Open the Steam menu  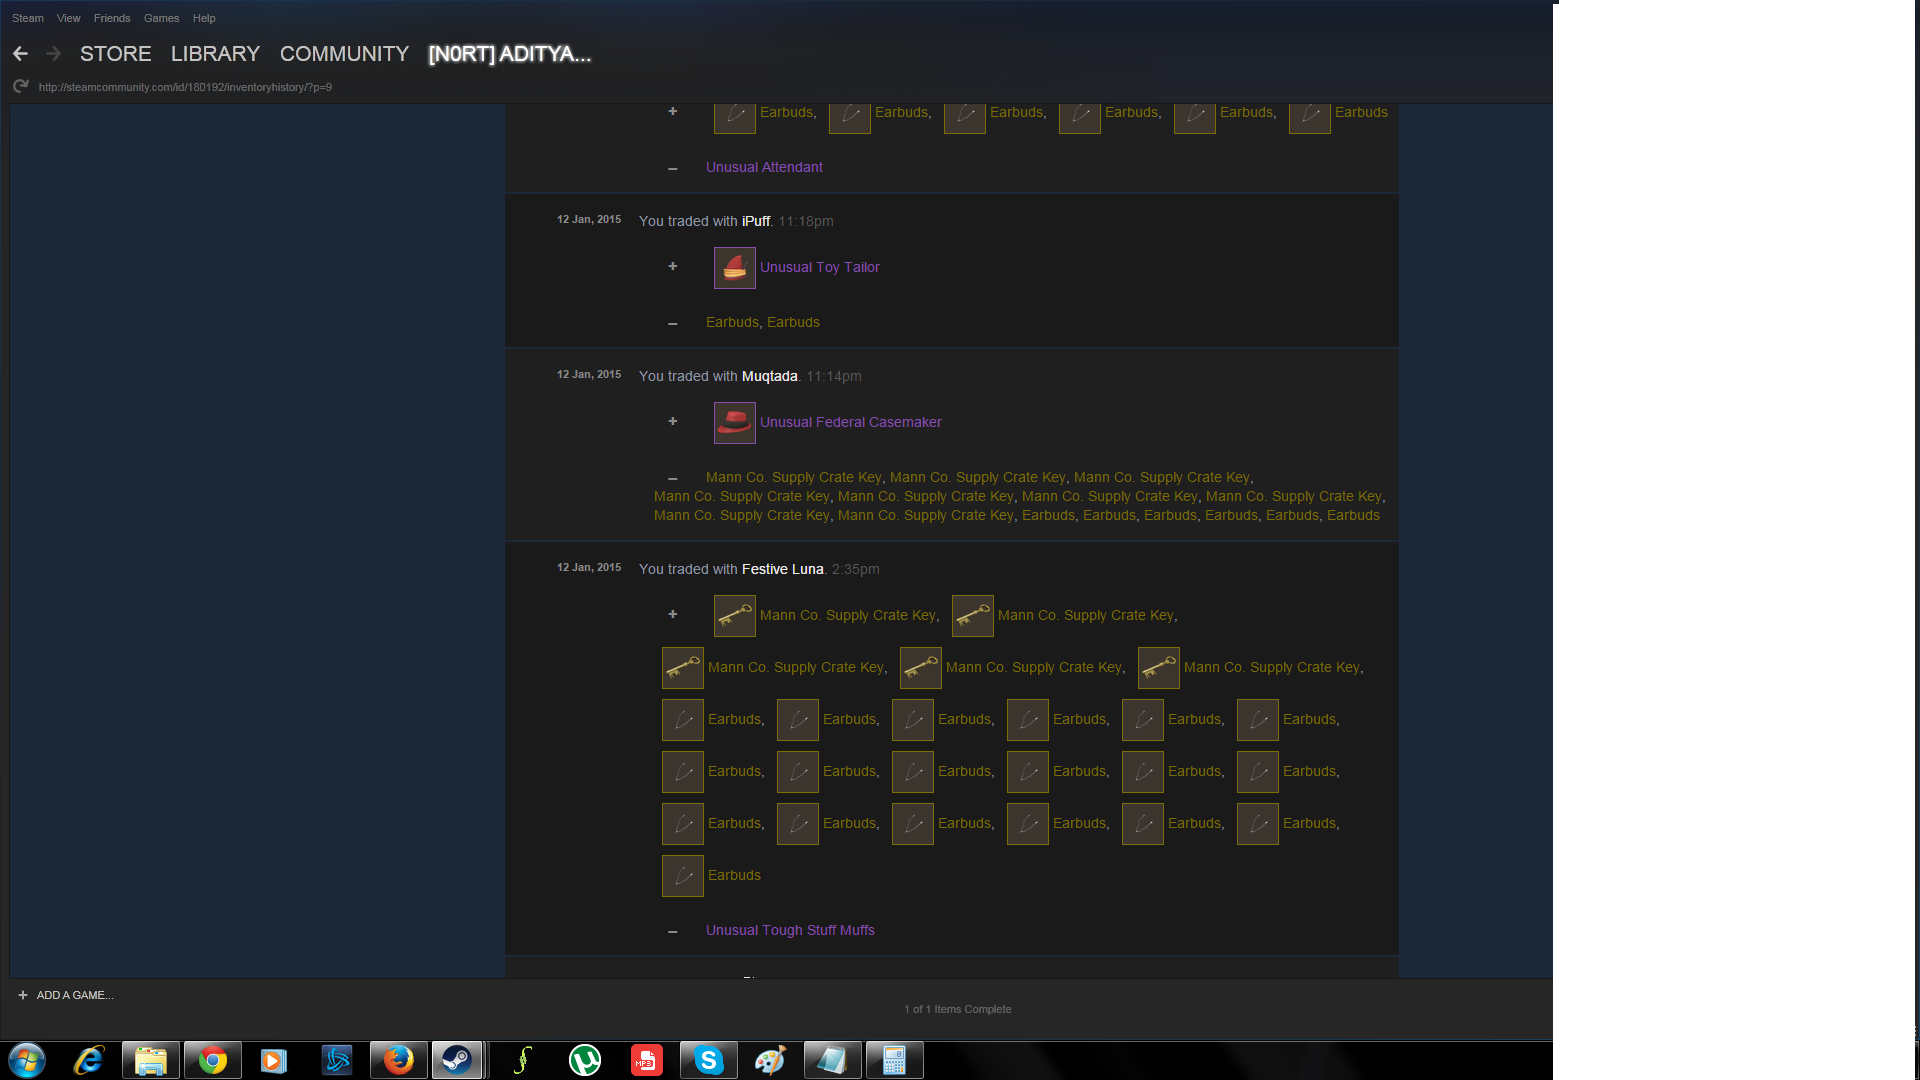27,18
